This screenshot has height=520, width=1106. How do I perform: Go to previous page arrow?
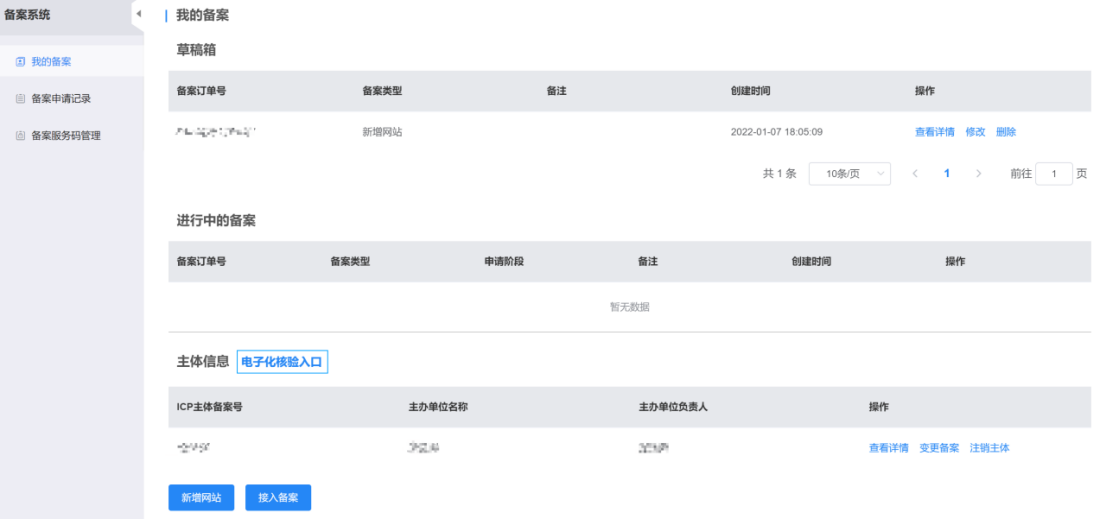(914, 174)
